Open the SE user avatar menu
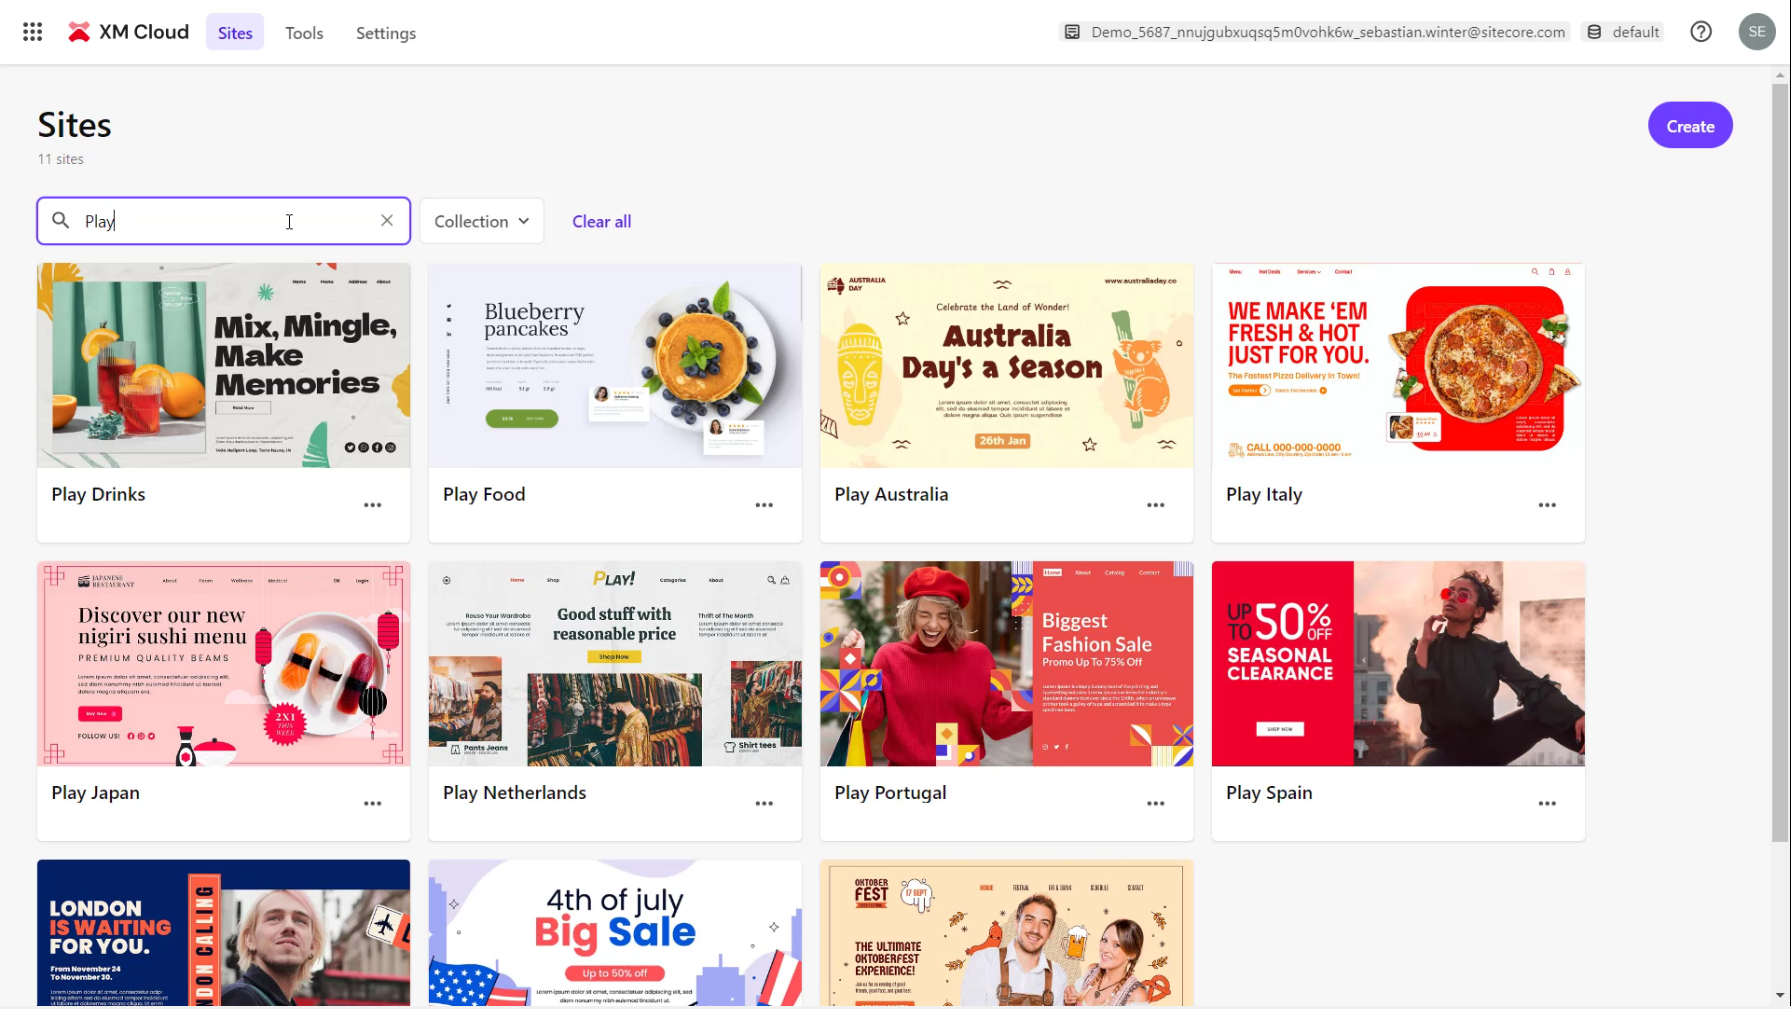1791x1009 pixels. tap(1757, 32)
